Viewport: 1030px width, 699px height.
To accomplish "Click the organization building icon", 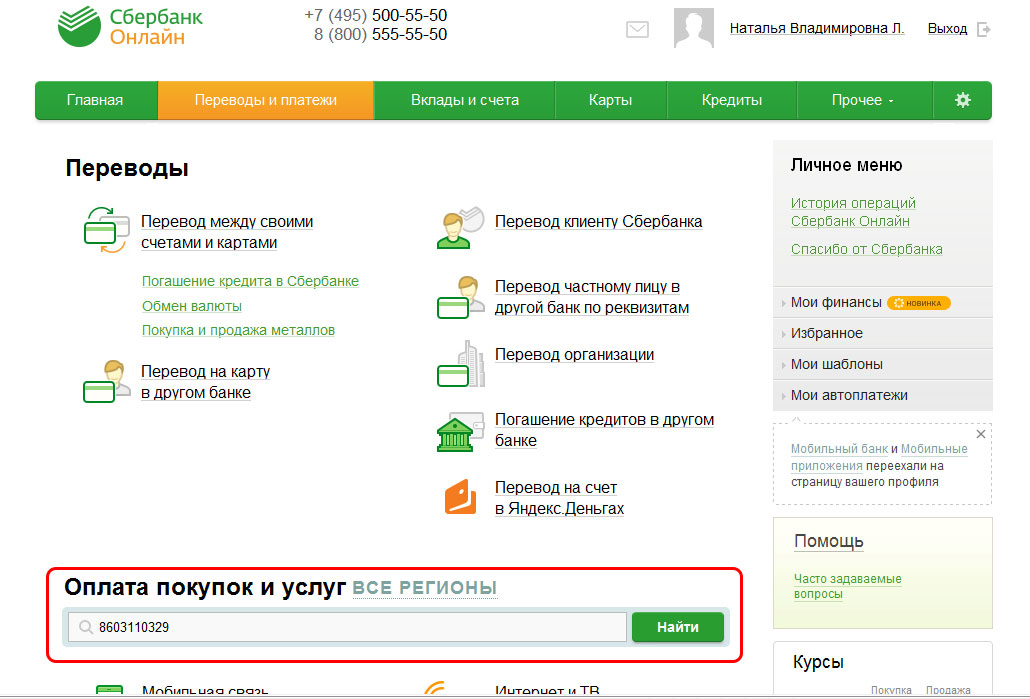I will point(460,365).
